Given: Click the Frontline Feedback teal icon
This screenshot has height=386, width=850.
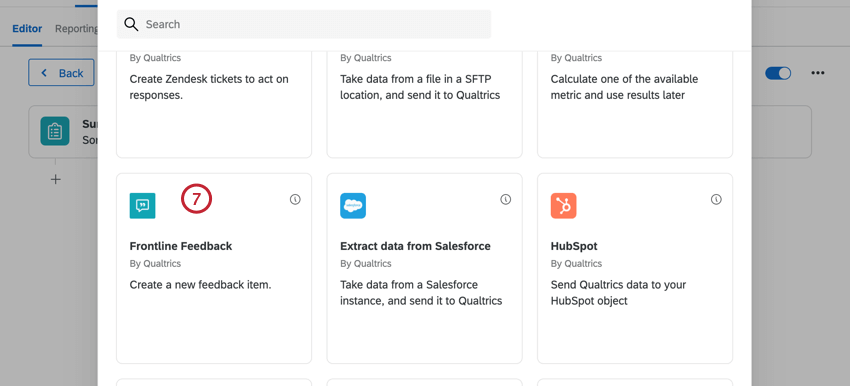Looking at the screenshot, I should click(x=143, y=205).
